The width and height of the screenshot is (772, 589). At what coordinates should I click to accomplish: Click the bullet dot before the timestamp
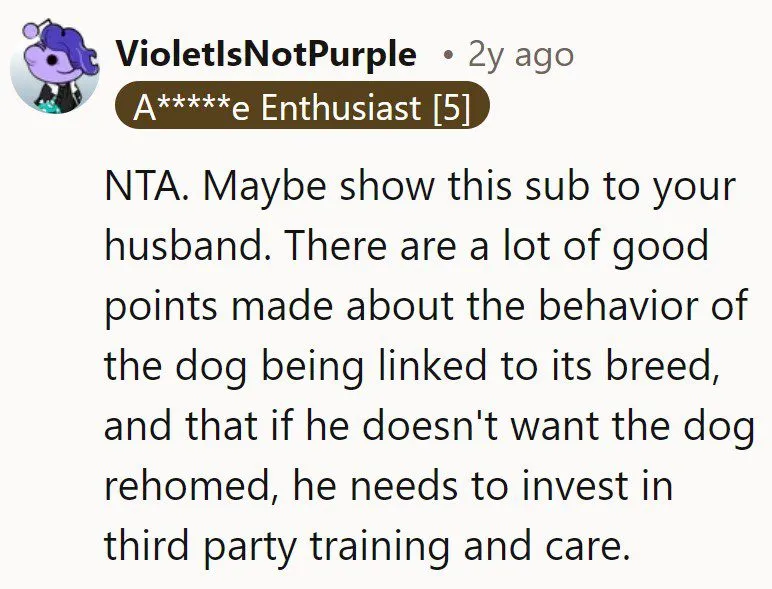(x=448, y=56)
